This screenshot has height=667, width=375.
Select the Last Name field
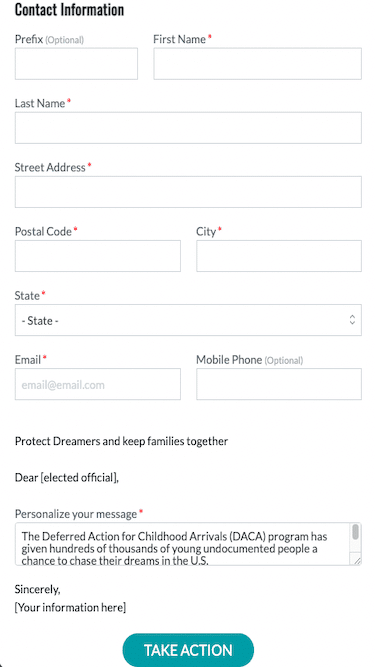click(x=188, y=128)
